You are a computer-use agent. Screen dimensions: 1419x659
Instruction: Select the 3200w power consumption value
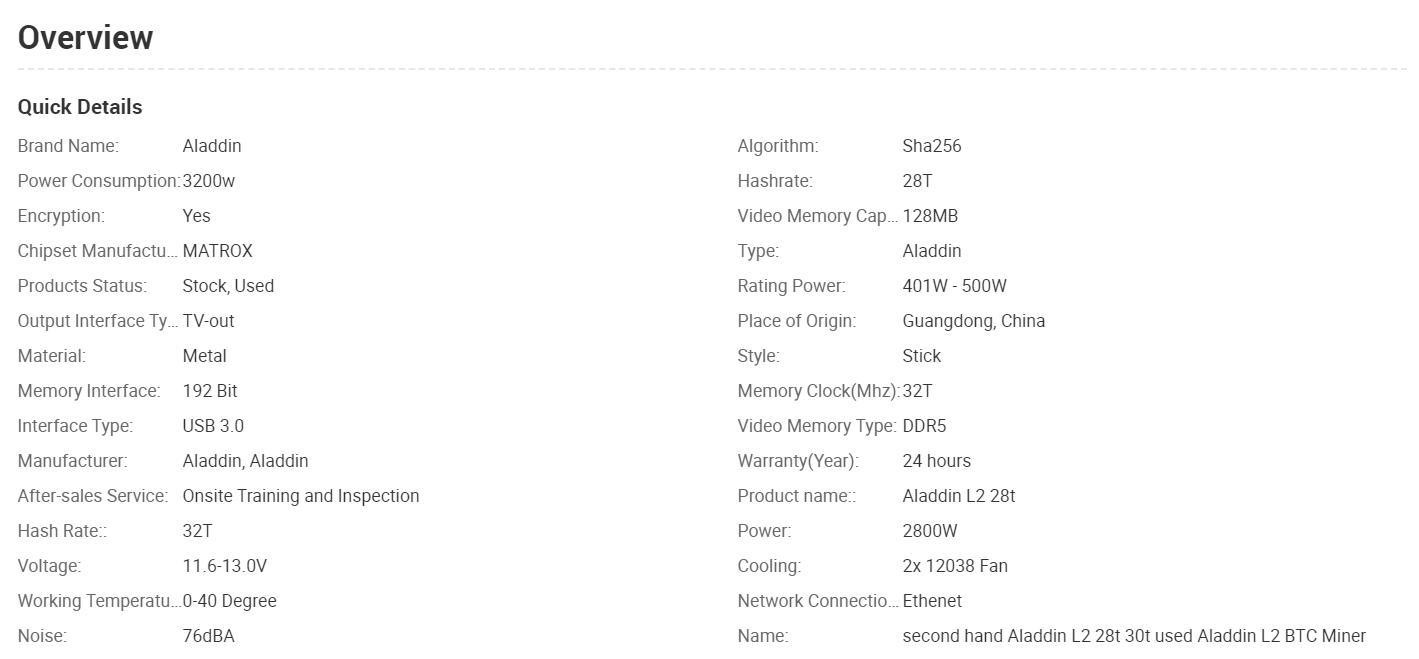pyautogui.click(x=209, y=181)
